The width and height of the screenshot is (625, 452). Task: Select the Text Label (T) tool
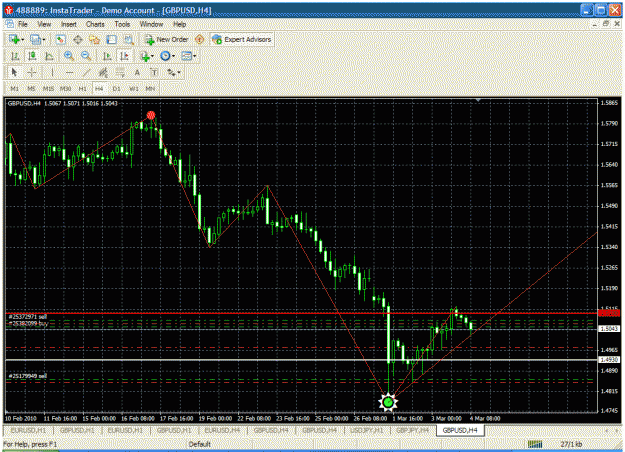(154, 72)
